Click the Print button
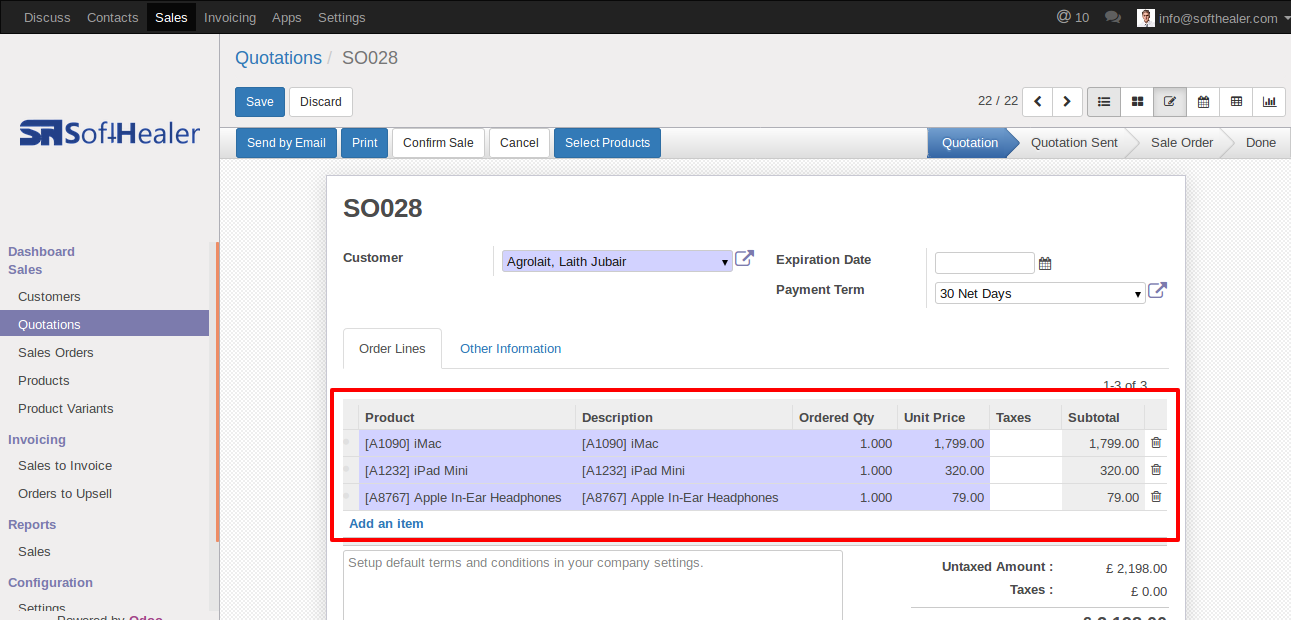 [x=365, y=143]
